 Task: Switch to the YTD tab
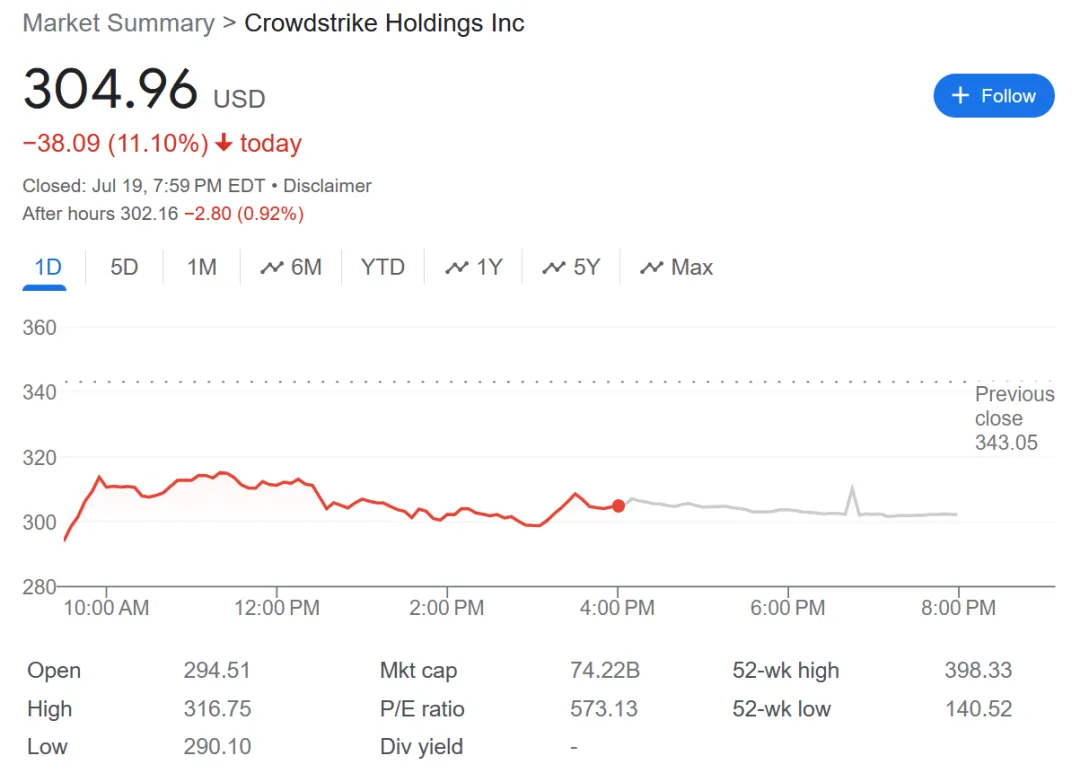click(x=383, y=267)
